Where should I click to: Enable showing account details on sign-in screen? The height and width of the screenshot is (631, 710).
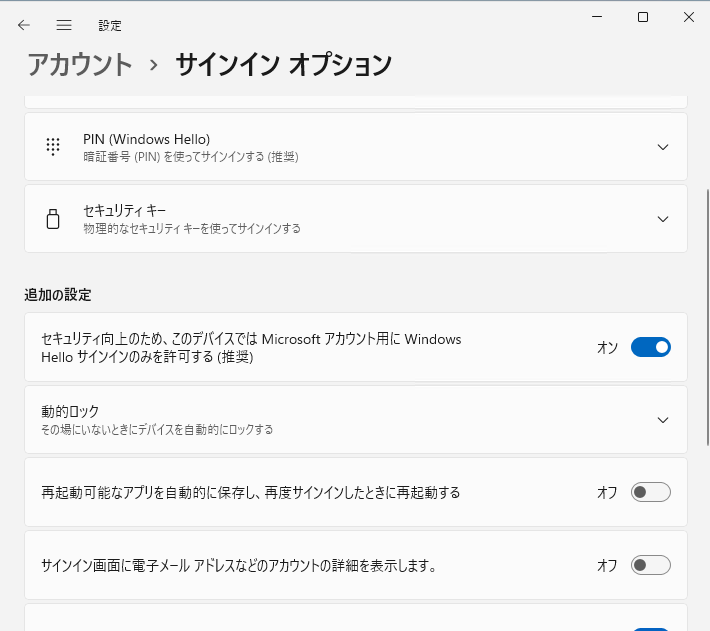(x=651, y=565)
